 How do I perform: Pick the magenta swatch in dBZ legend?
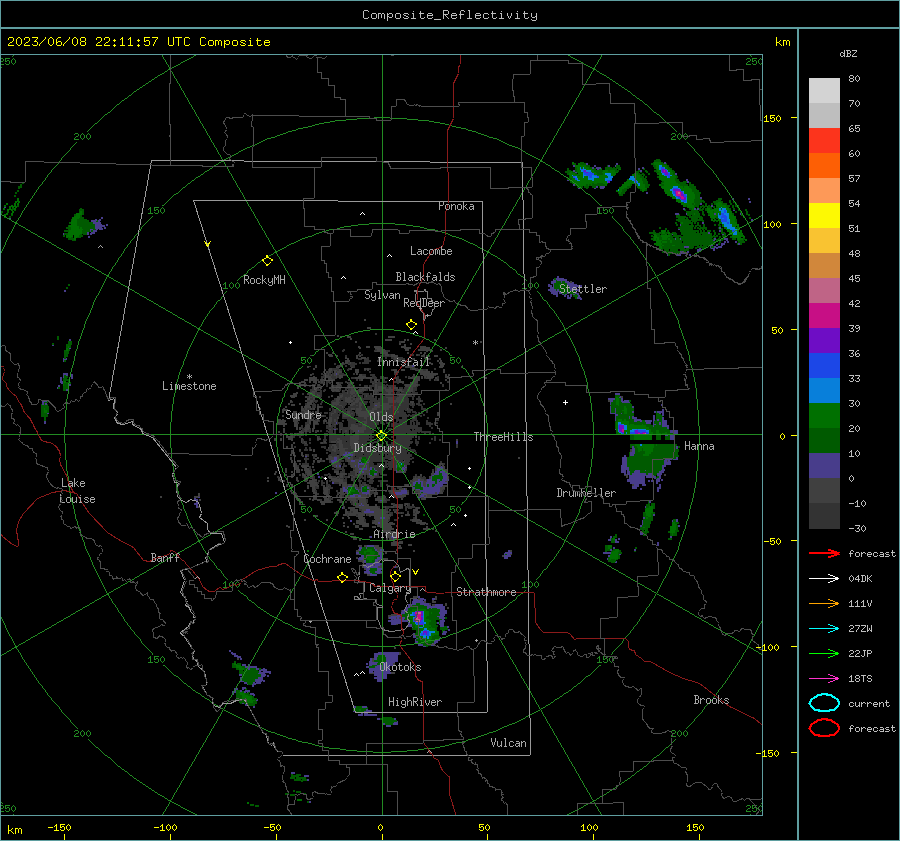824,315
